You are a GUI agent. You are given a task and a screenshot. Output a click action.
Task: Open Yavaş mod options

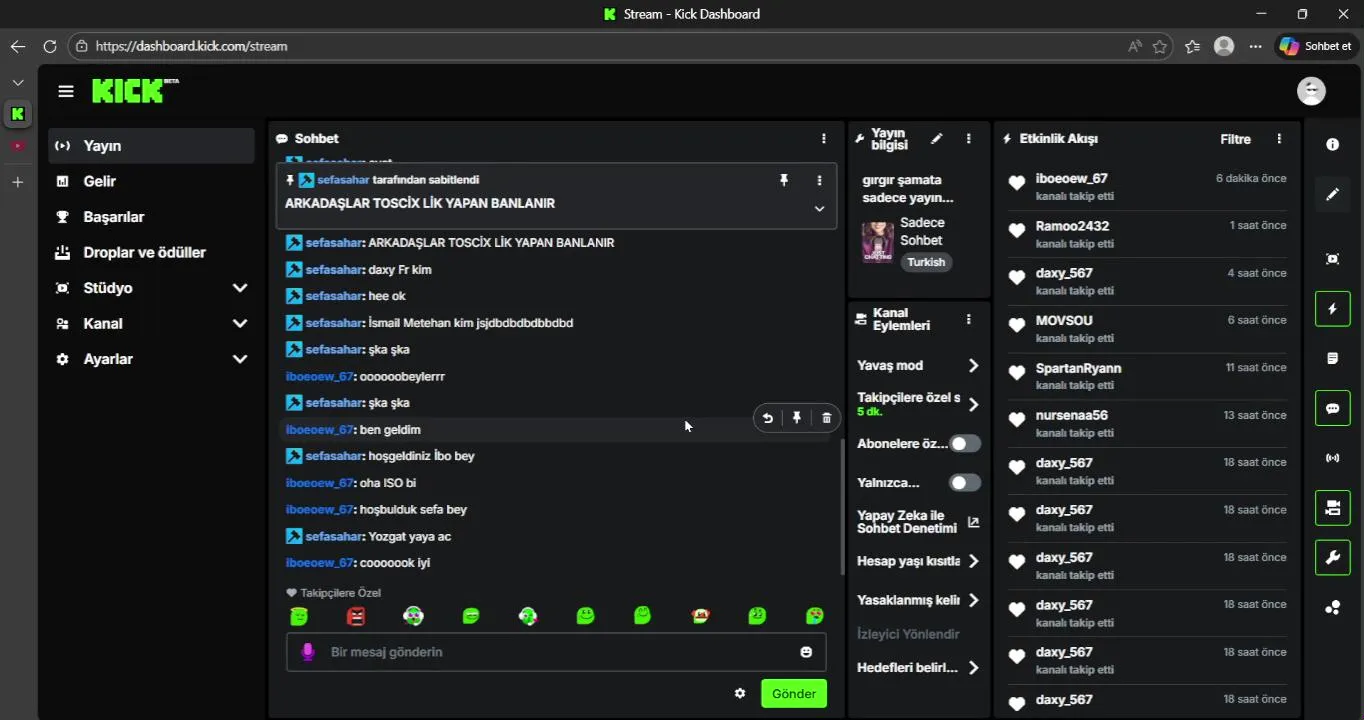(x=918, y=366)
